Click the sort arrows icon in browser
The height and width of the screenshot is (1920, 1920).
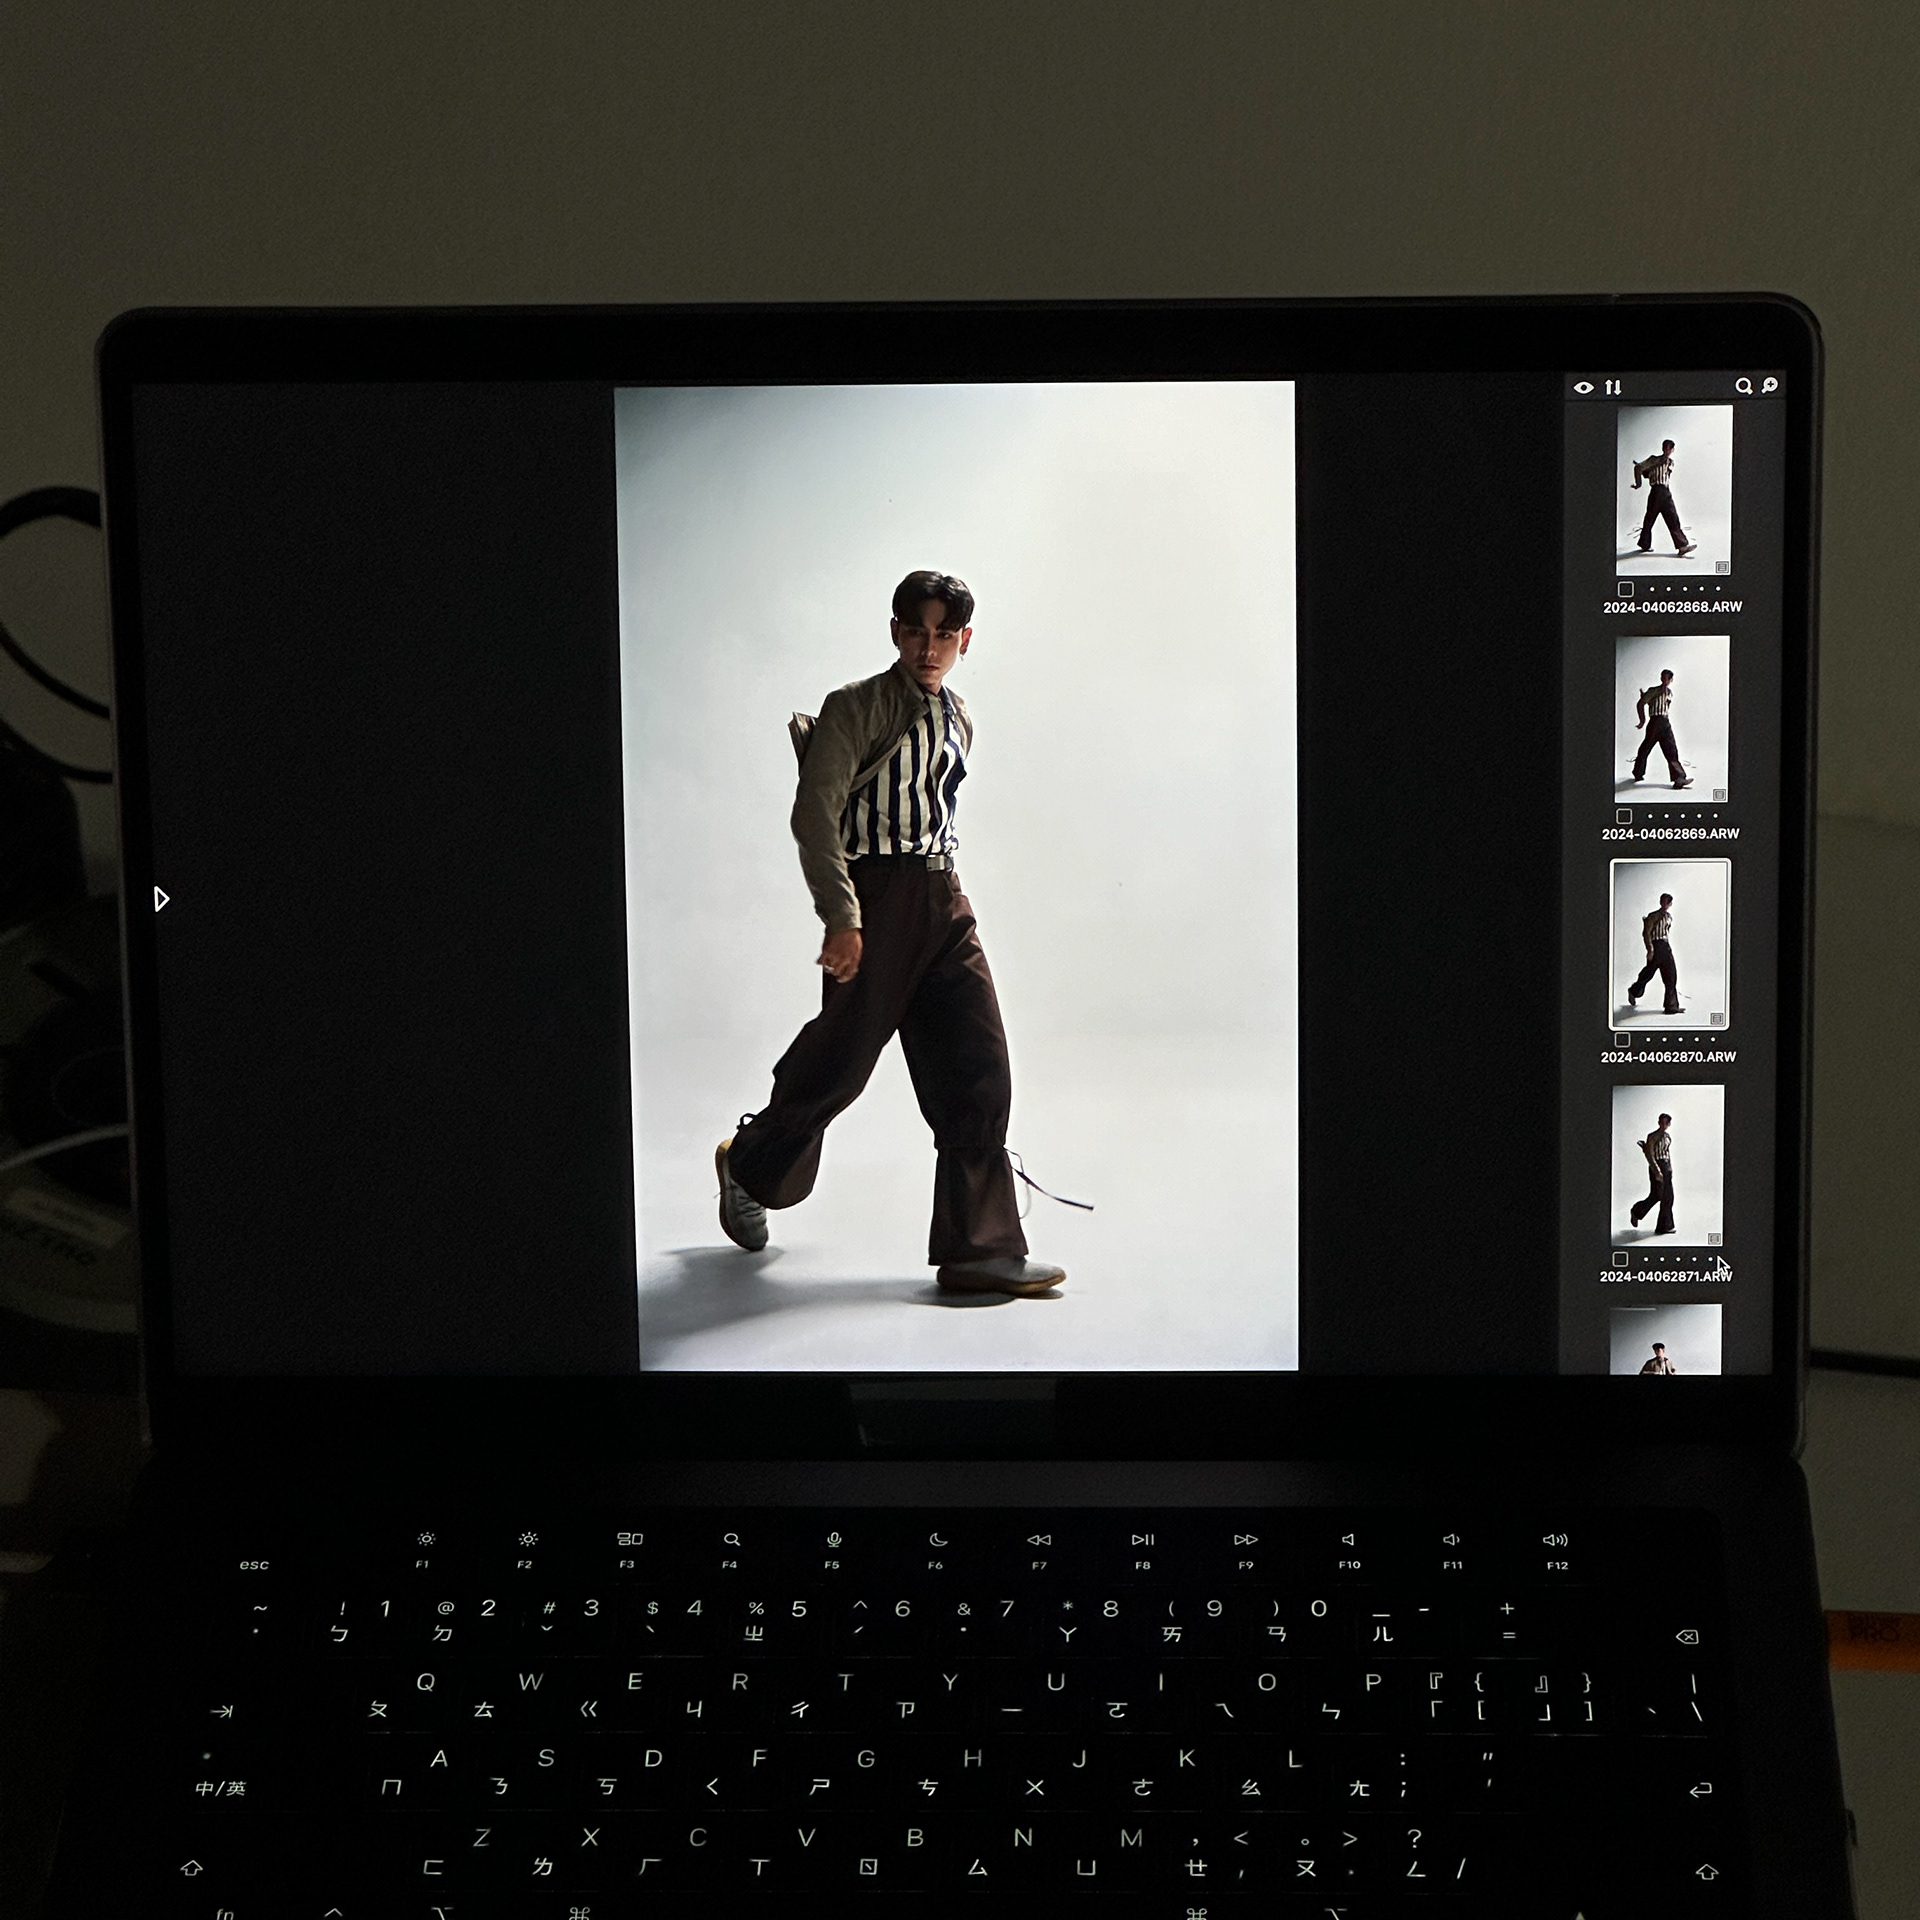[1613, 387]
